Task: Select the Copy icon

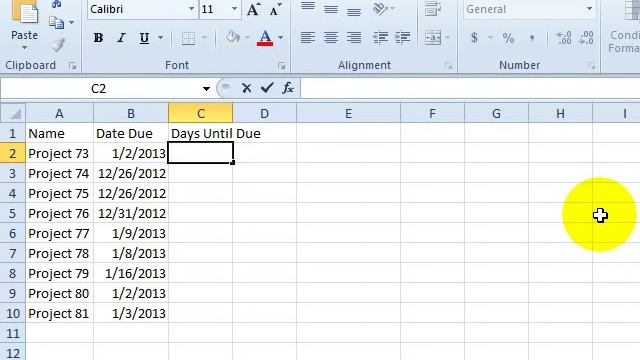Action: tap(56, 22)
